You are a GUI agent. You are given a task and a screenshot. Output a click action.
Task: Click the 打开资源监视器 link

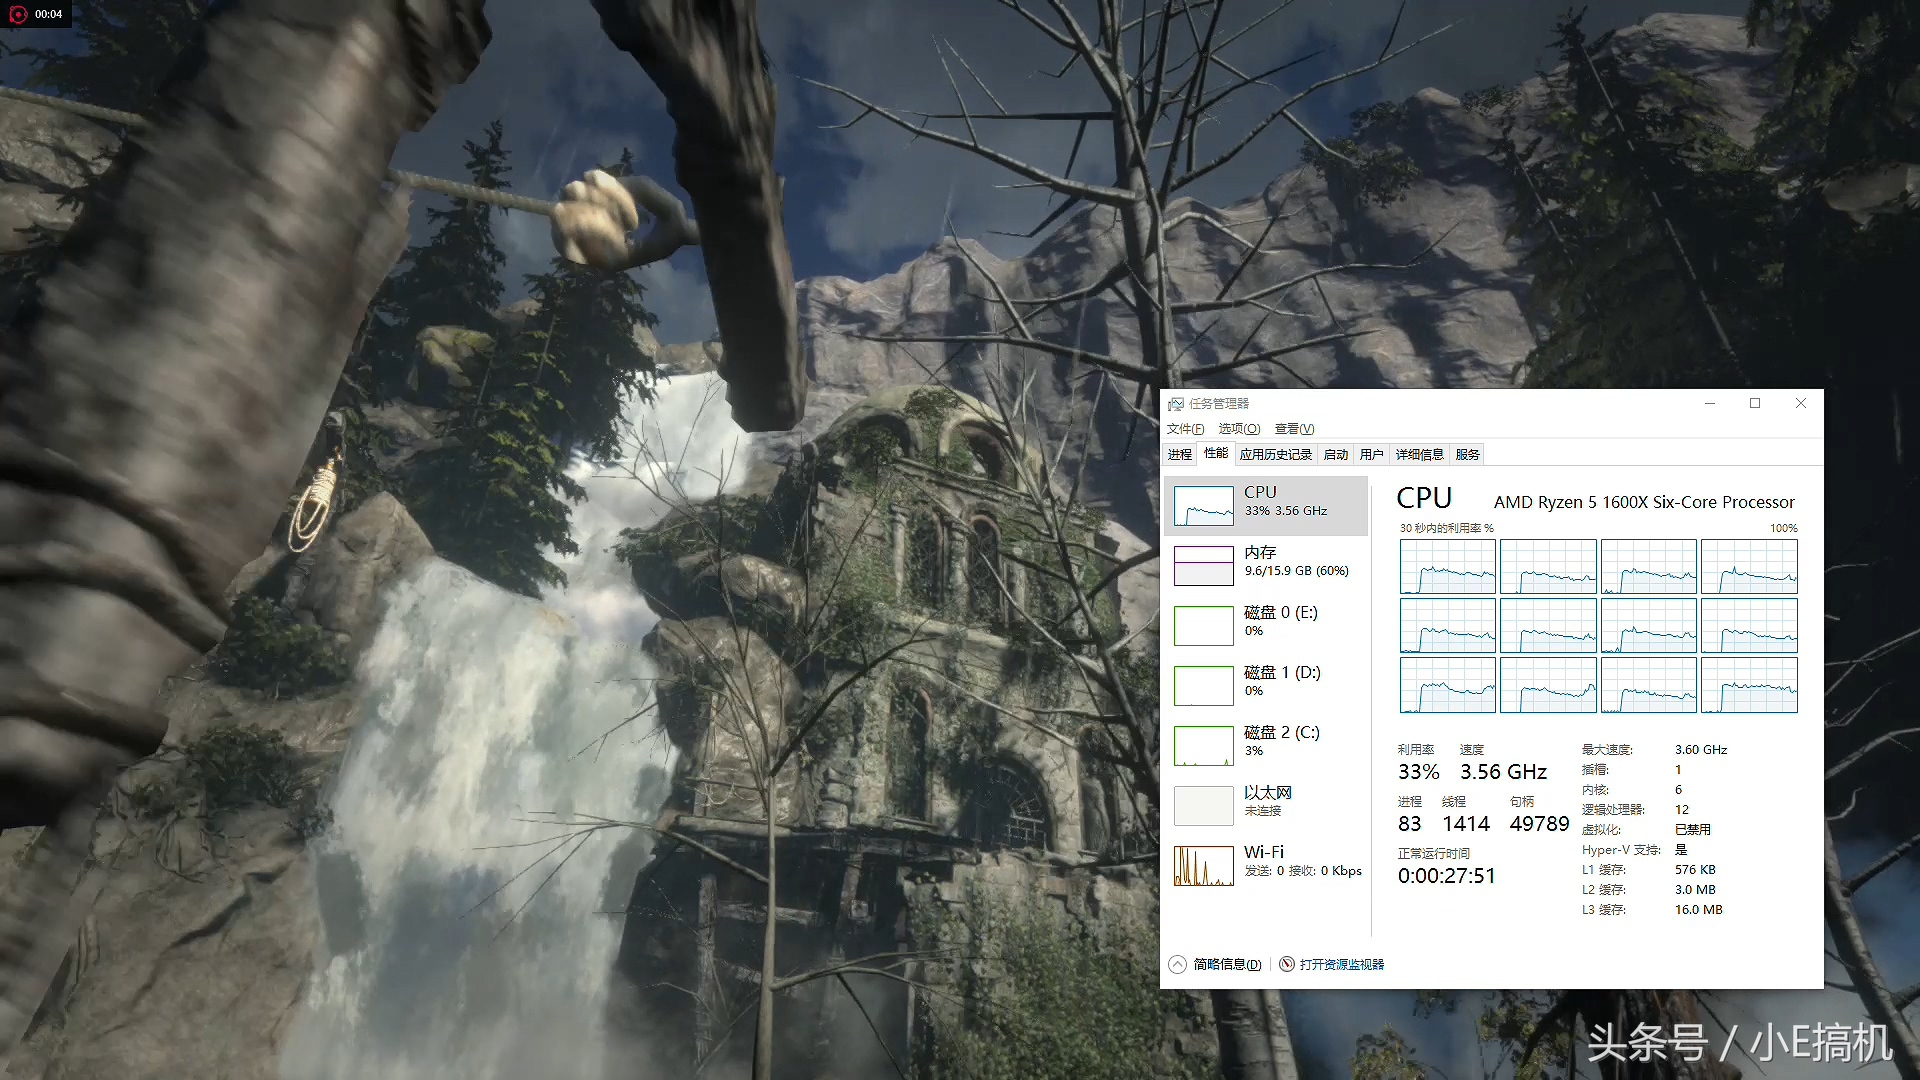pyautogui.click(x=1341, y=964)
